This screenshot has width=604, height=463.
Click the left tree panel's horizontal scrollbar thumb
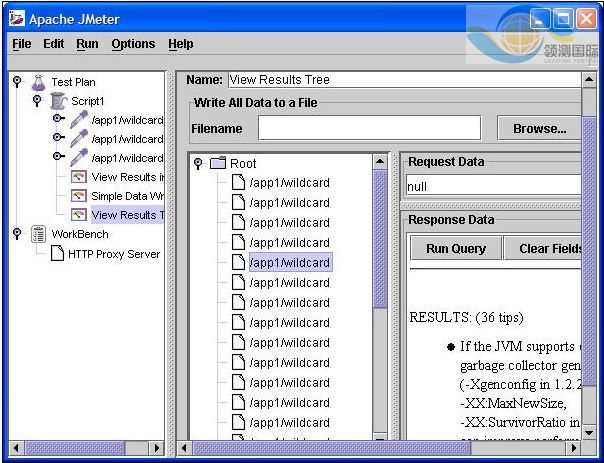pyautogui.click(x=75, y=448)
